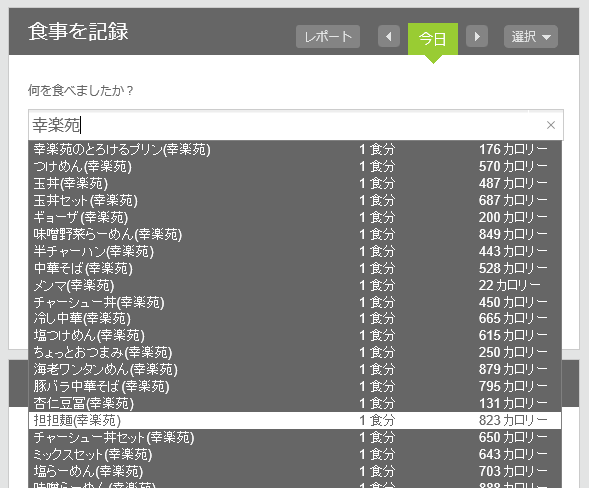591x488 pixels.
Task: Choose 玉丼(幸楽苑) 487 カロリー suggestion
Action: [295, 184]
